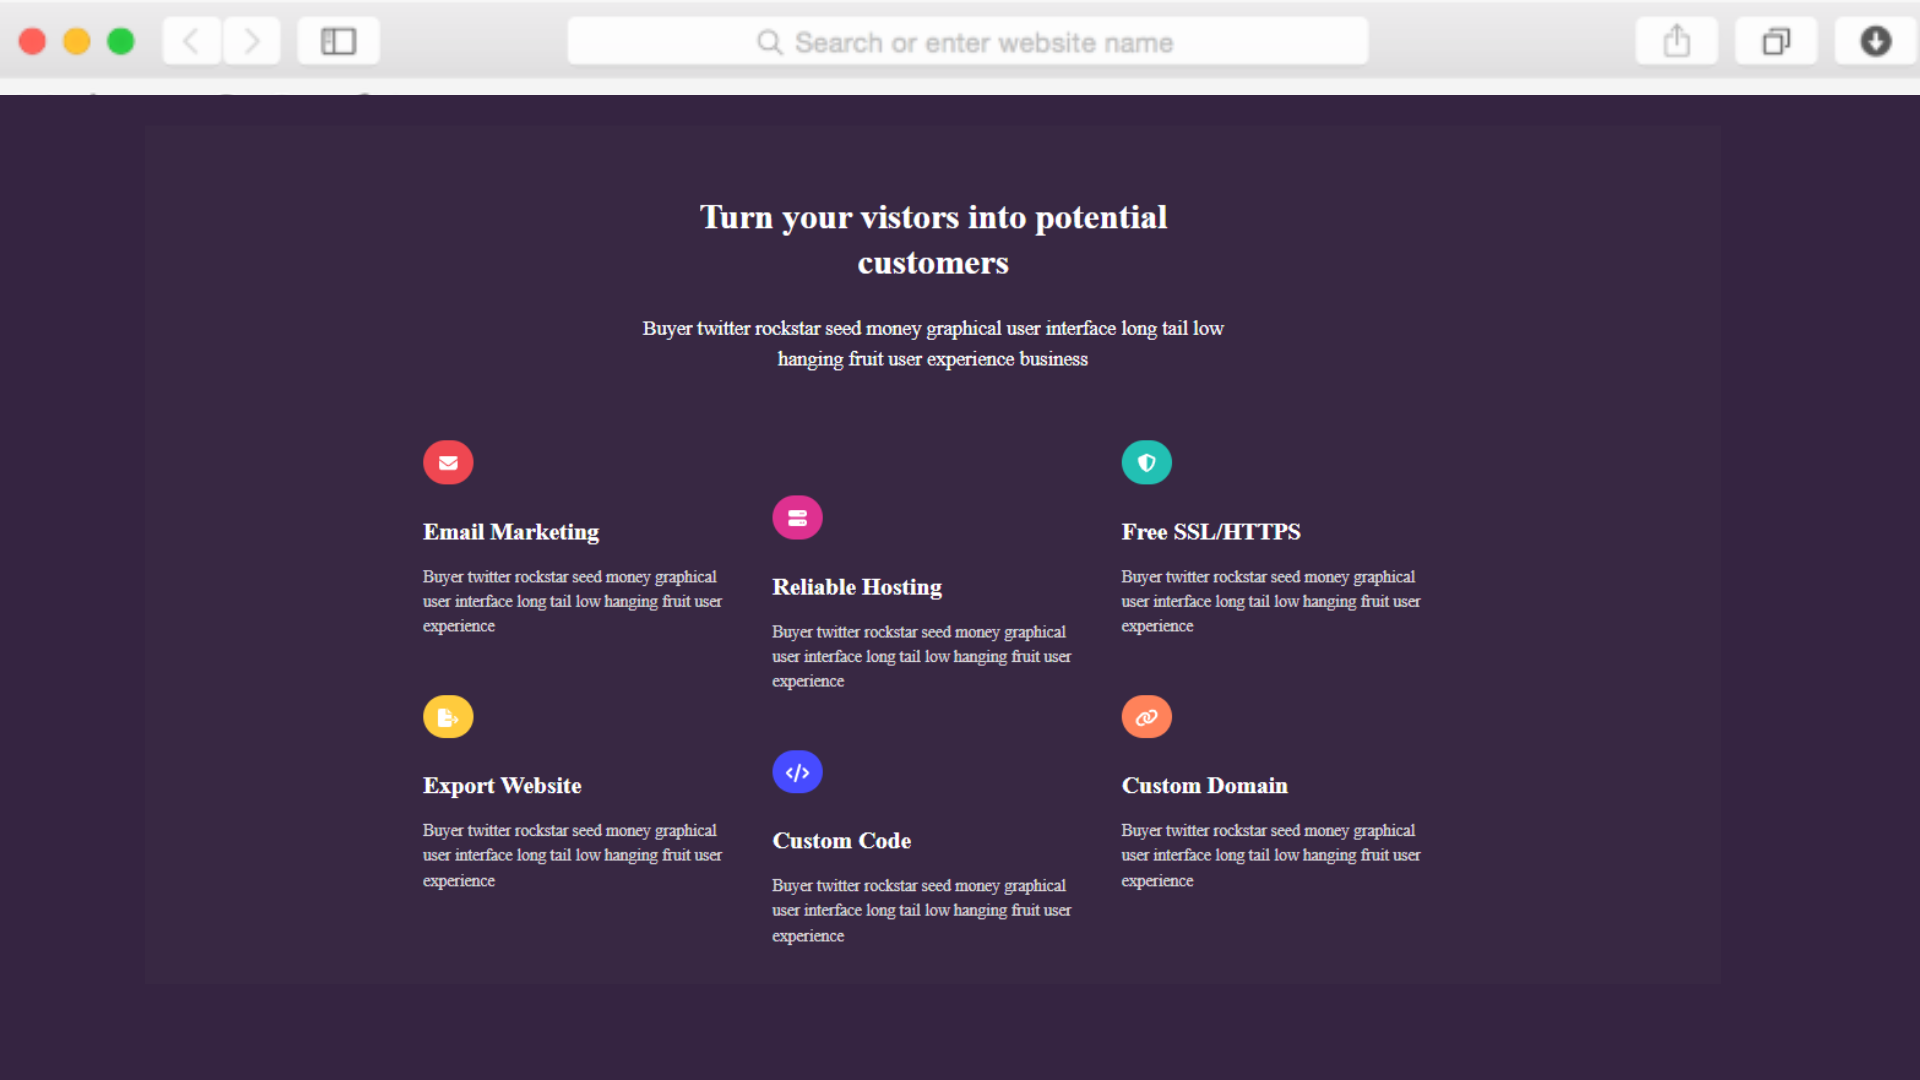Toggle the browser sidebar panel
This screenshot has width=1920, height=1080.
(338, 42)
